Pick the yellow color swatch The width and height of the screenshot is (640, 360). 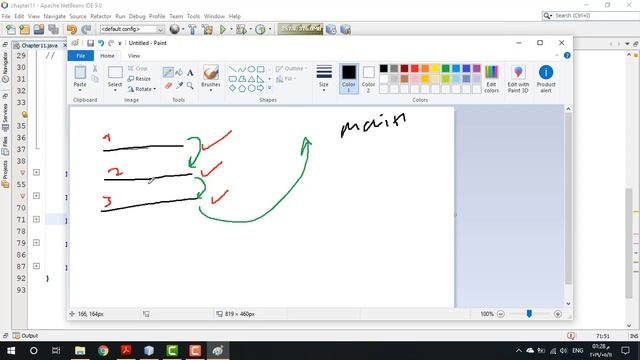[435, 69]
